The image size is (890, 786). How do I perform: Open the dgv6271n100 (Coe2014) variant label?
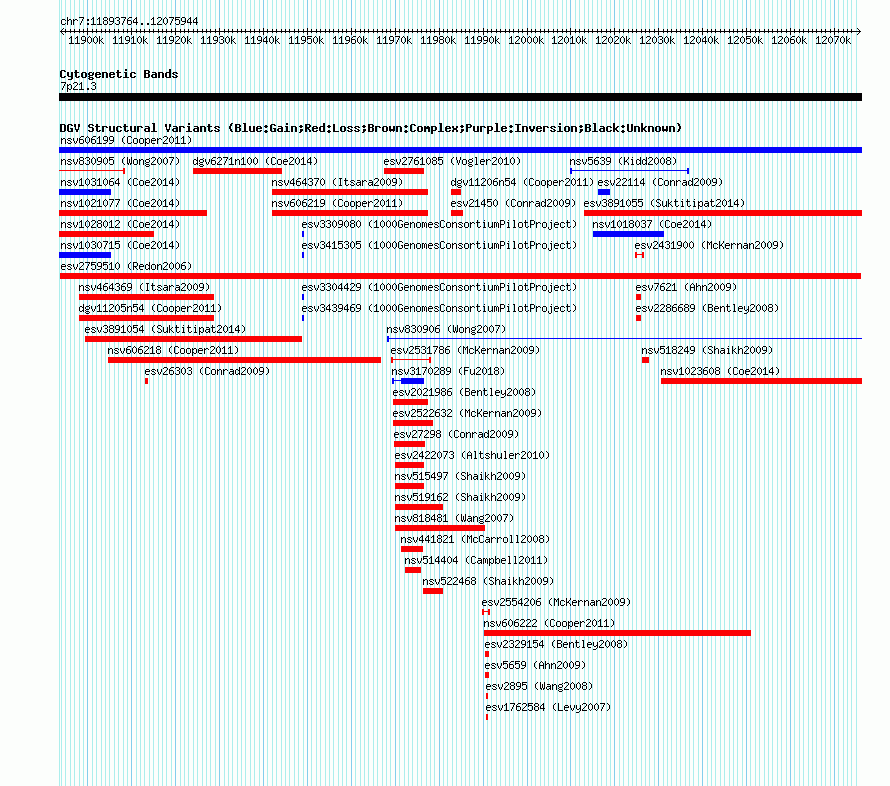(255, 161)
